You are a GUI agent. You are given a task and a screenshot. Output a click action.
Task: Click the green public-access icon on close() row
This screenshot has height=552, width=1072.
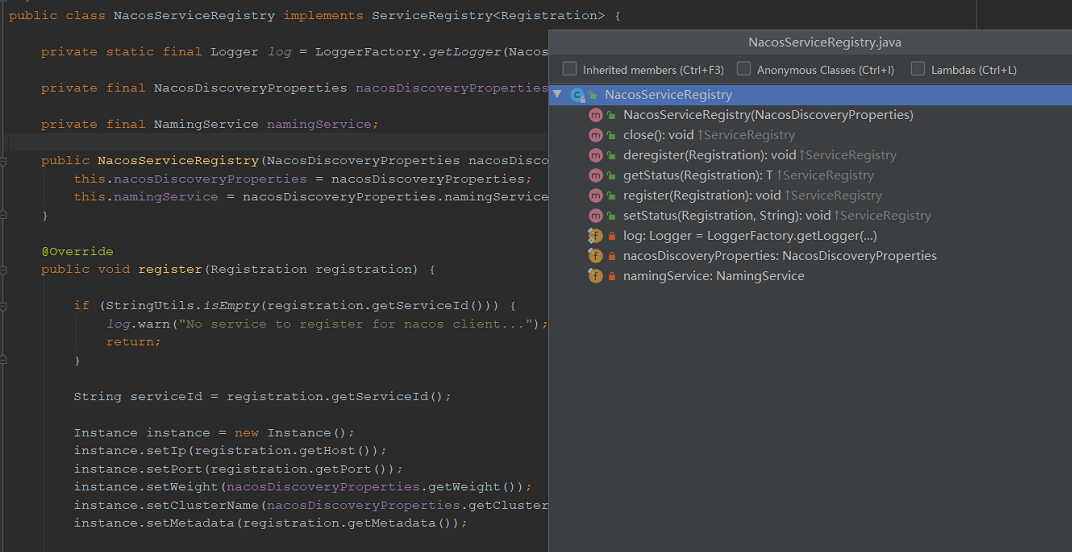pos(612,135)
